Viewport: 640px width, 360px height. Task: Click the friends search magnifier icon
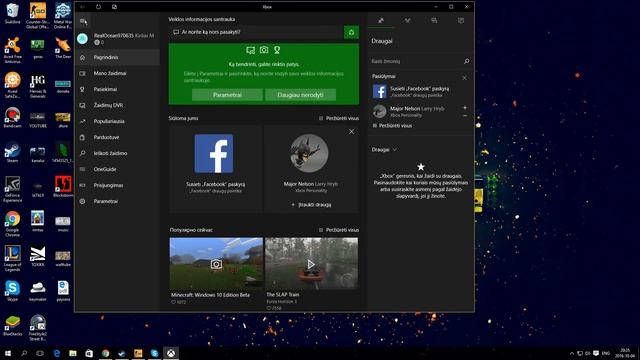click(x=467, y=61)
